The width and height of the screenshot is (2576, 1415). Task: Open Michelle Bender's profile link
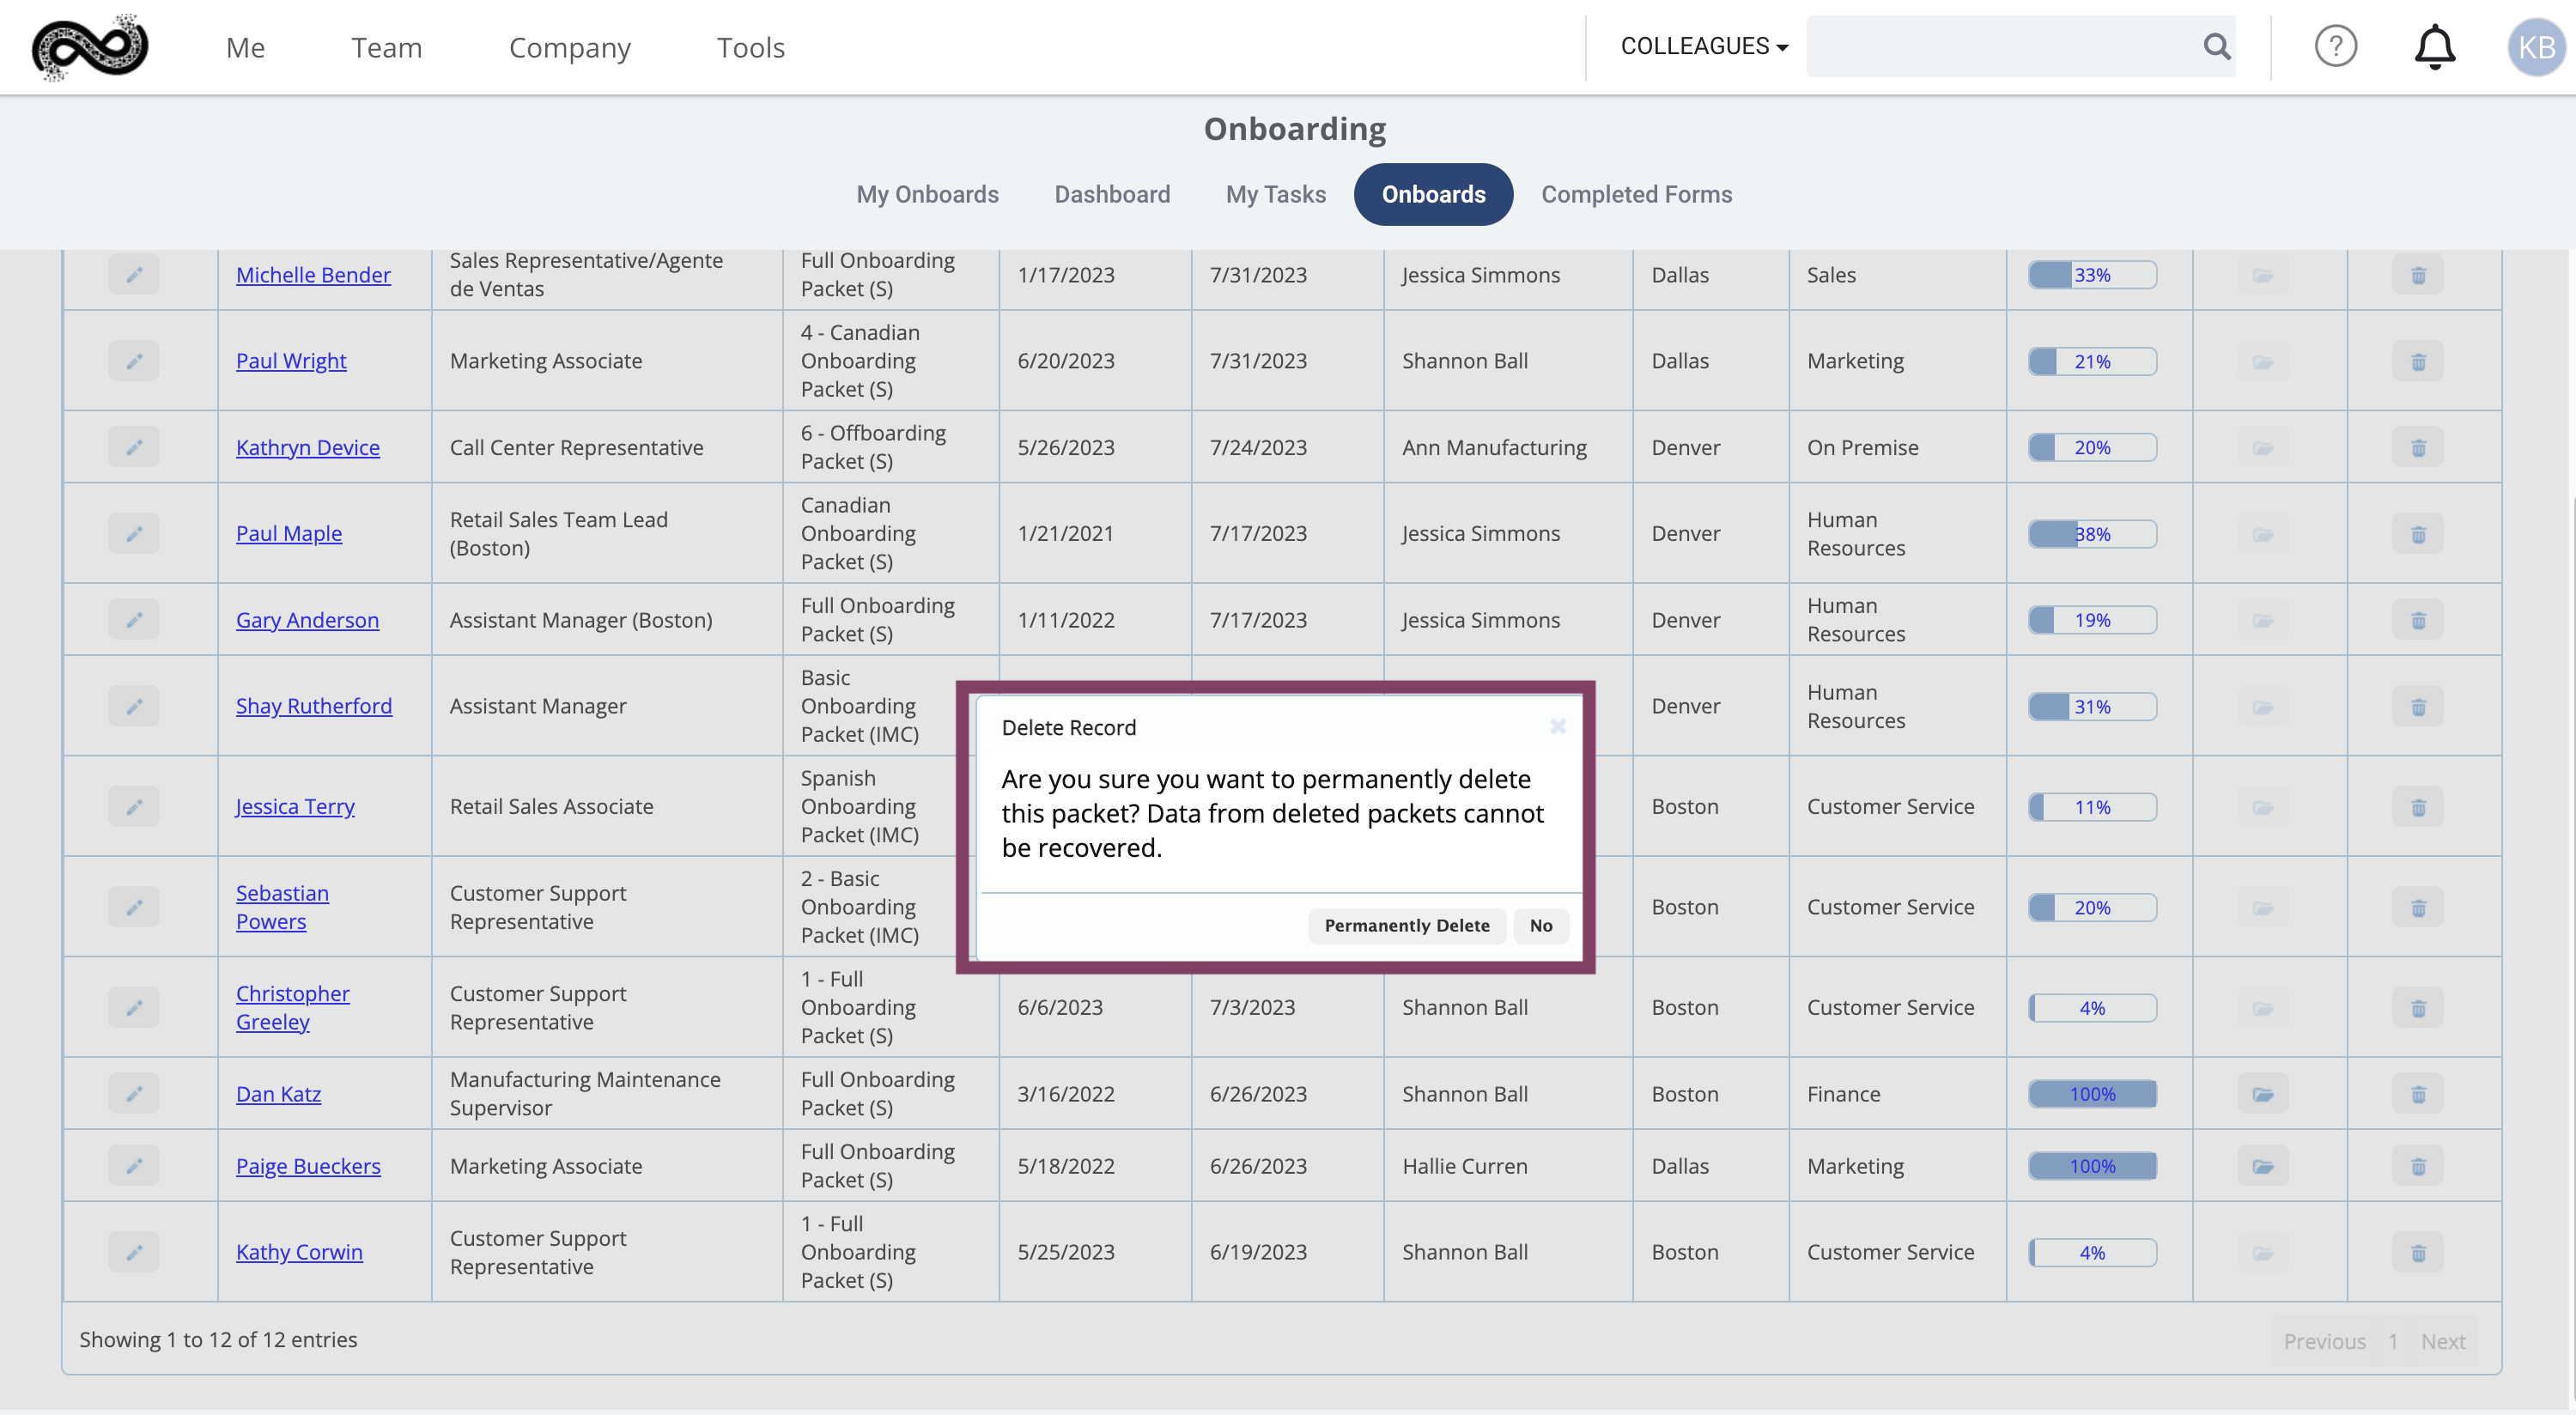(x=313, y=274)
